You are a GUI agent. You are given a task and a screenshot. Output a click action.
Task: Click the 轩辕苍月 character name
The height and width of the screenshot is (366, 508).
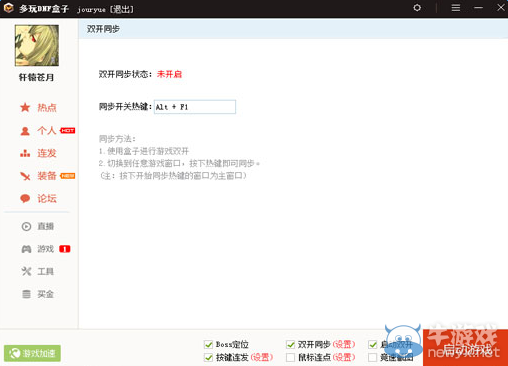[x=36, y=77]
